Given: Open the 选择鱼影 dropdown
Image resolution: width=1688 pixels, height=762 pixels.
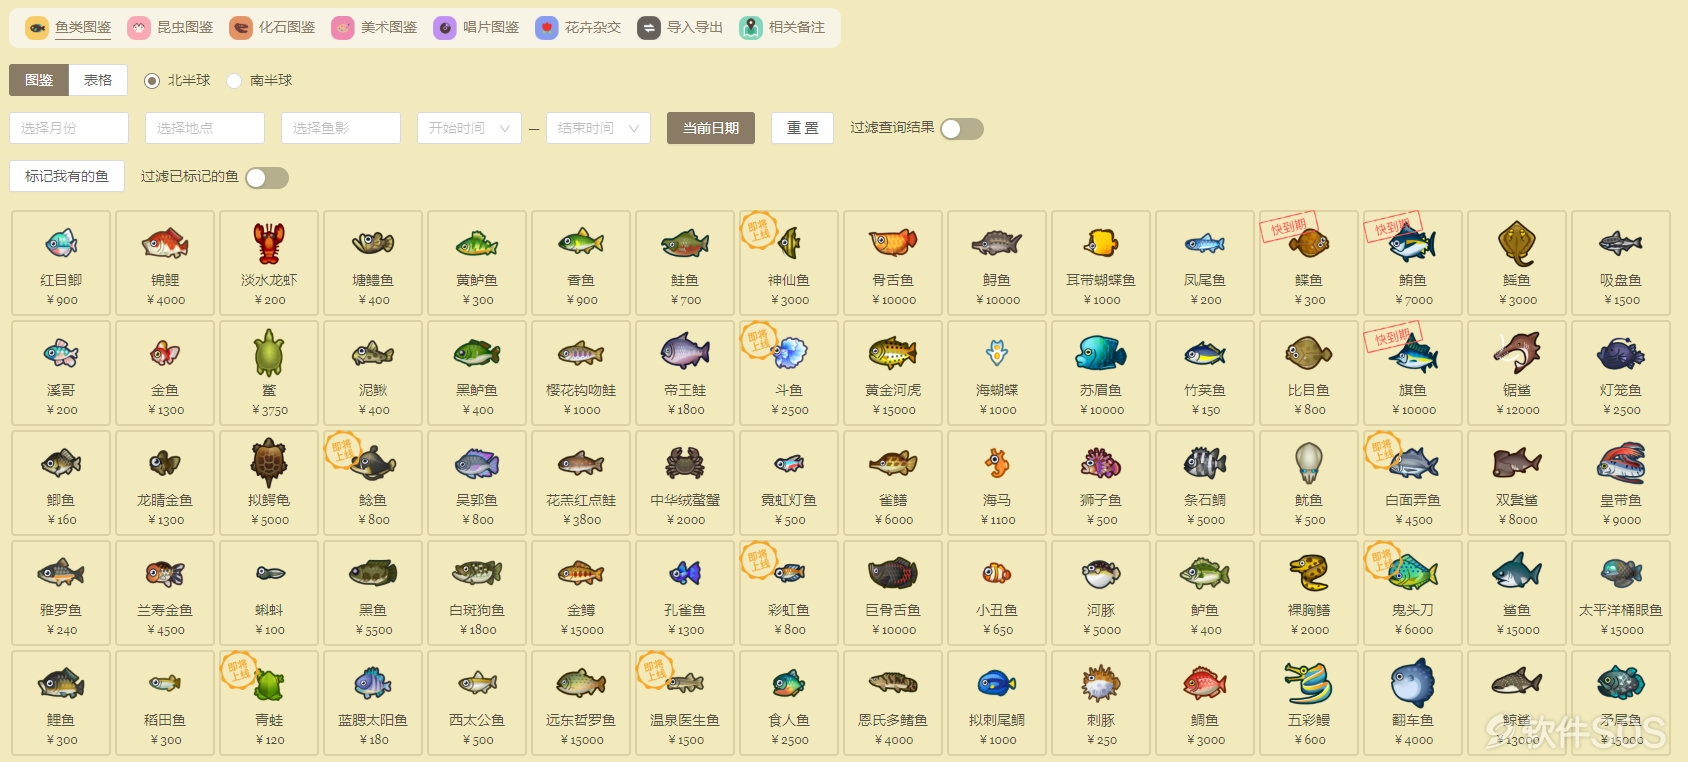Looking at the screenshot, I should click(341, 128).
